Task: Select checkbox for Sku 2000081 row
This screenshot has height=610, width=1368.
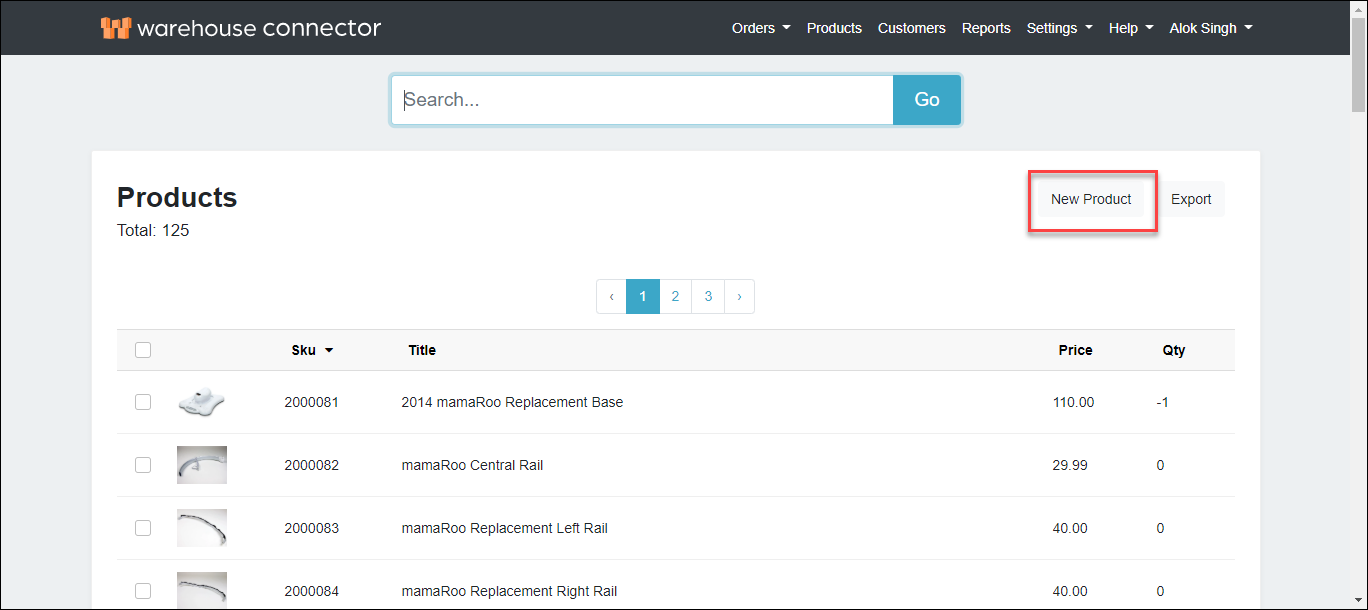Action: tap(143, 402)
